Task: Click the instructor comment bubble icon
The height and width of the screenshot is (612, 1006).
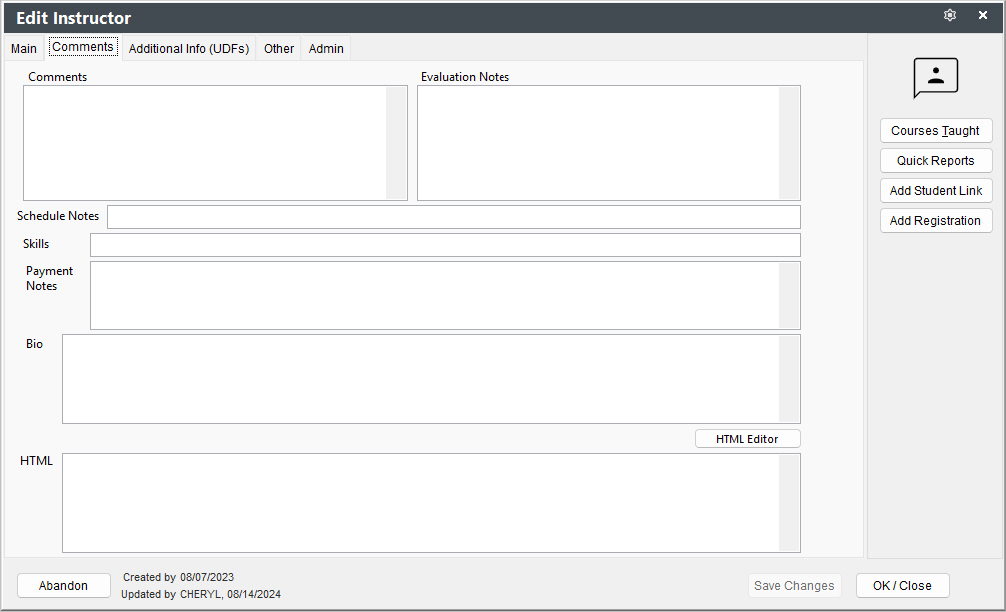Action: tap(935, 78)
